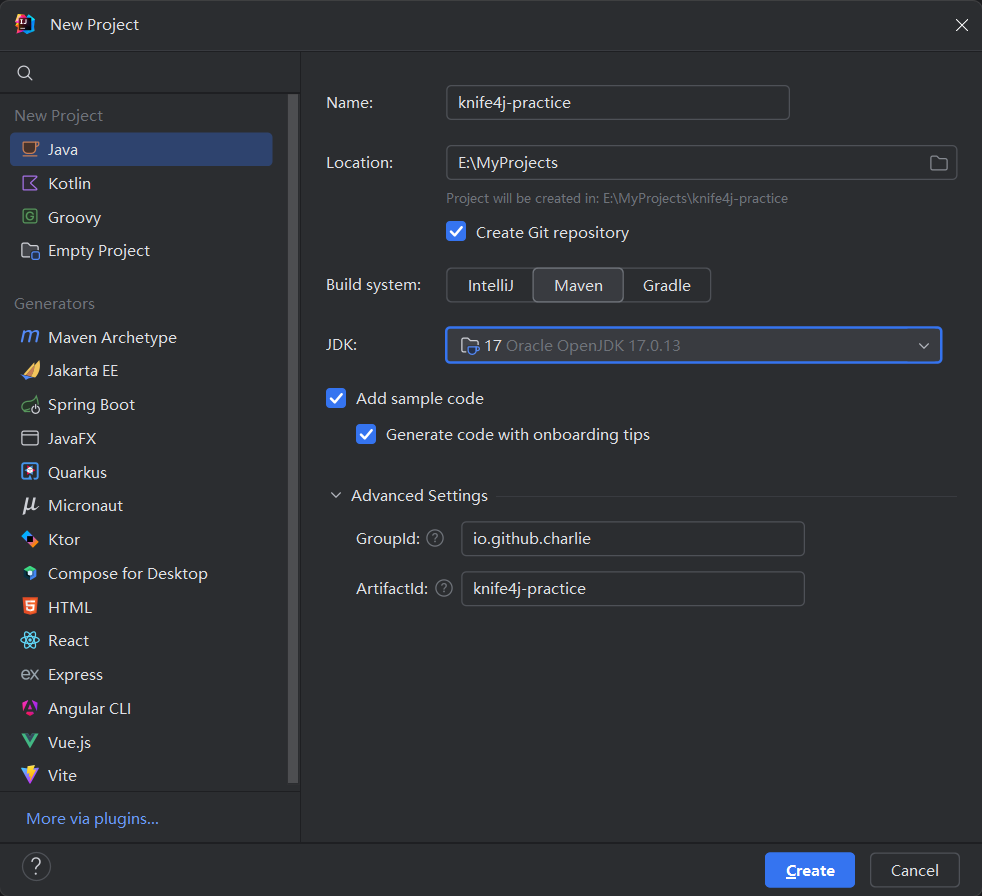
Task: Open the More via plugins link
Action: tap(93, 818)
